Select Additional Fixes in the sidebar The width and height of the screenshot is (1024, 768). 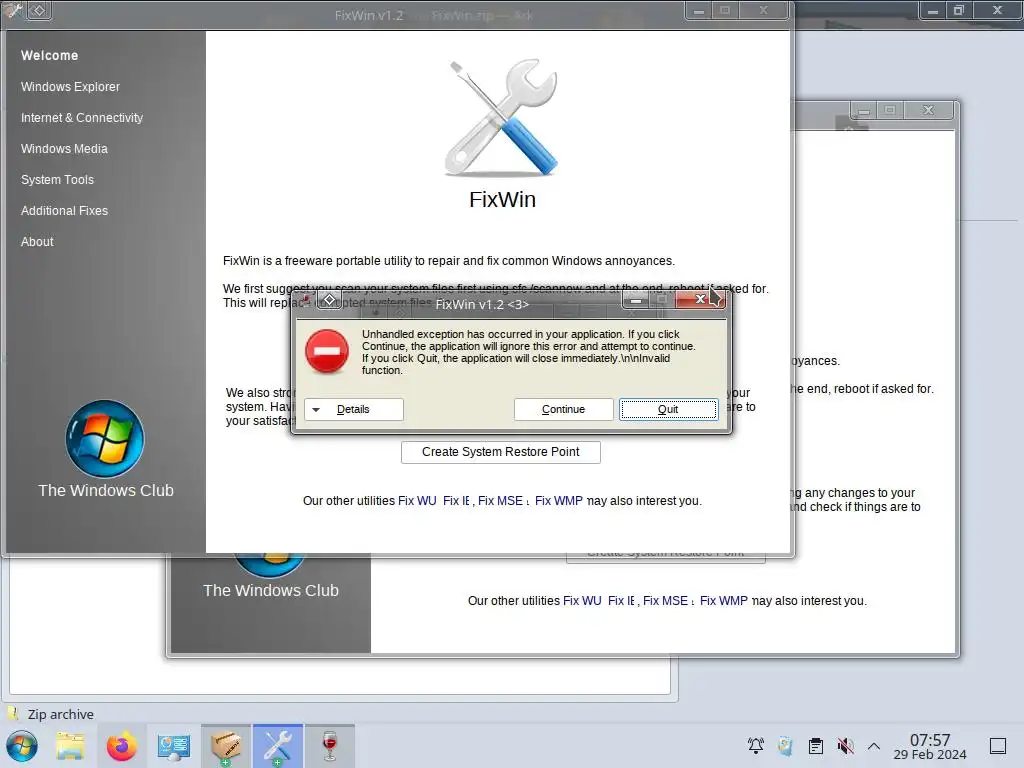click(x=64, y=211)
